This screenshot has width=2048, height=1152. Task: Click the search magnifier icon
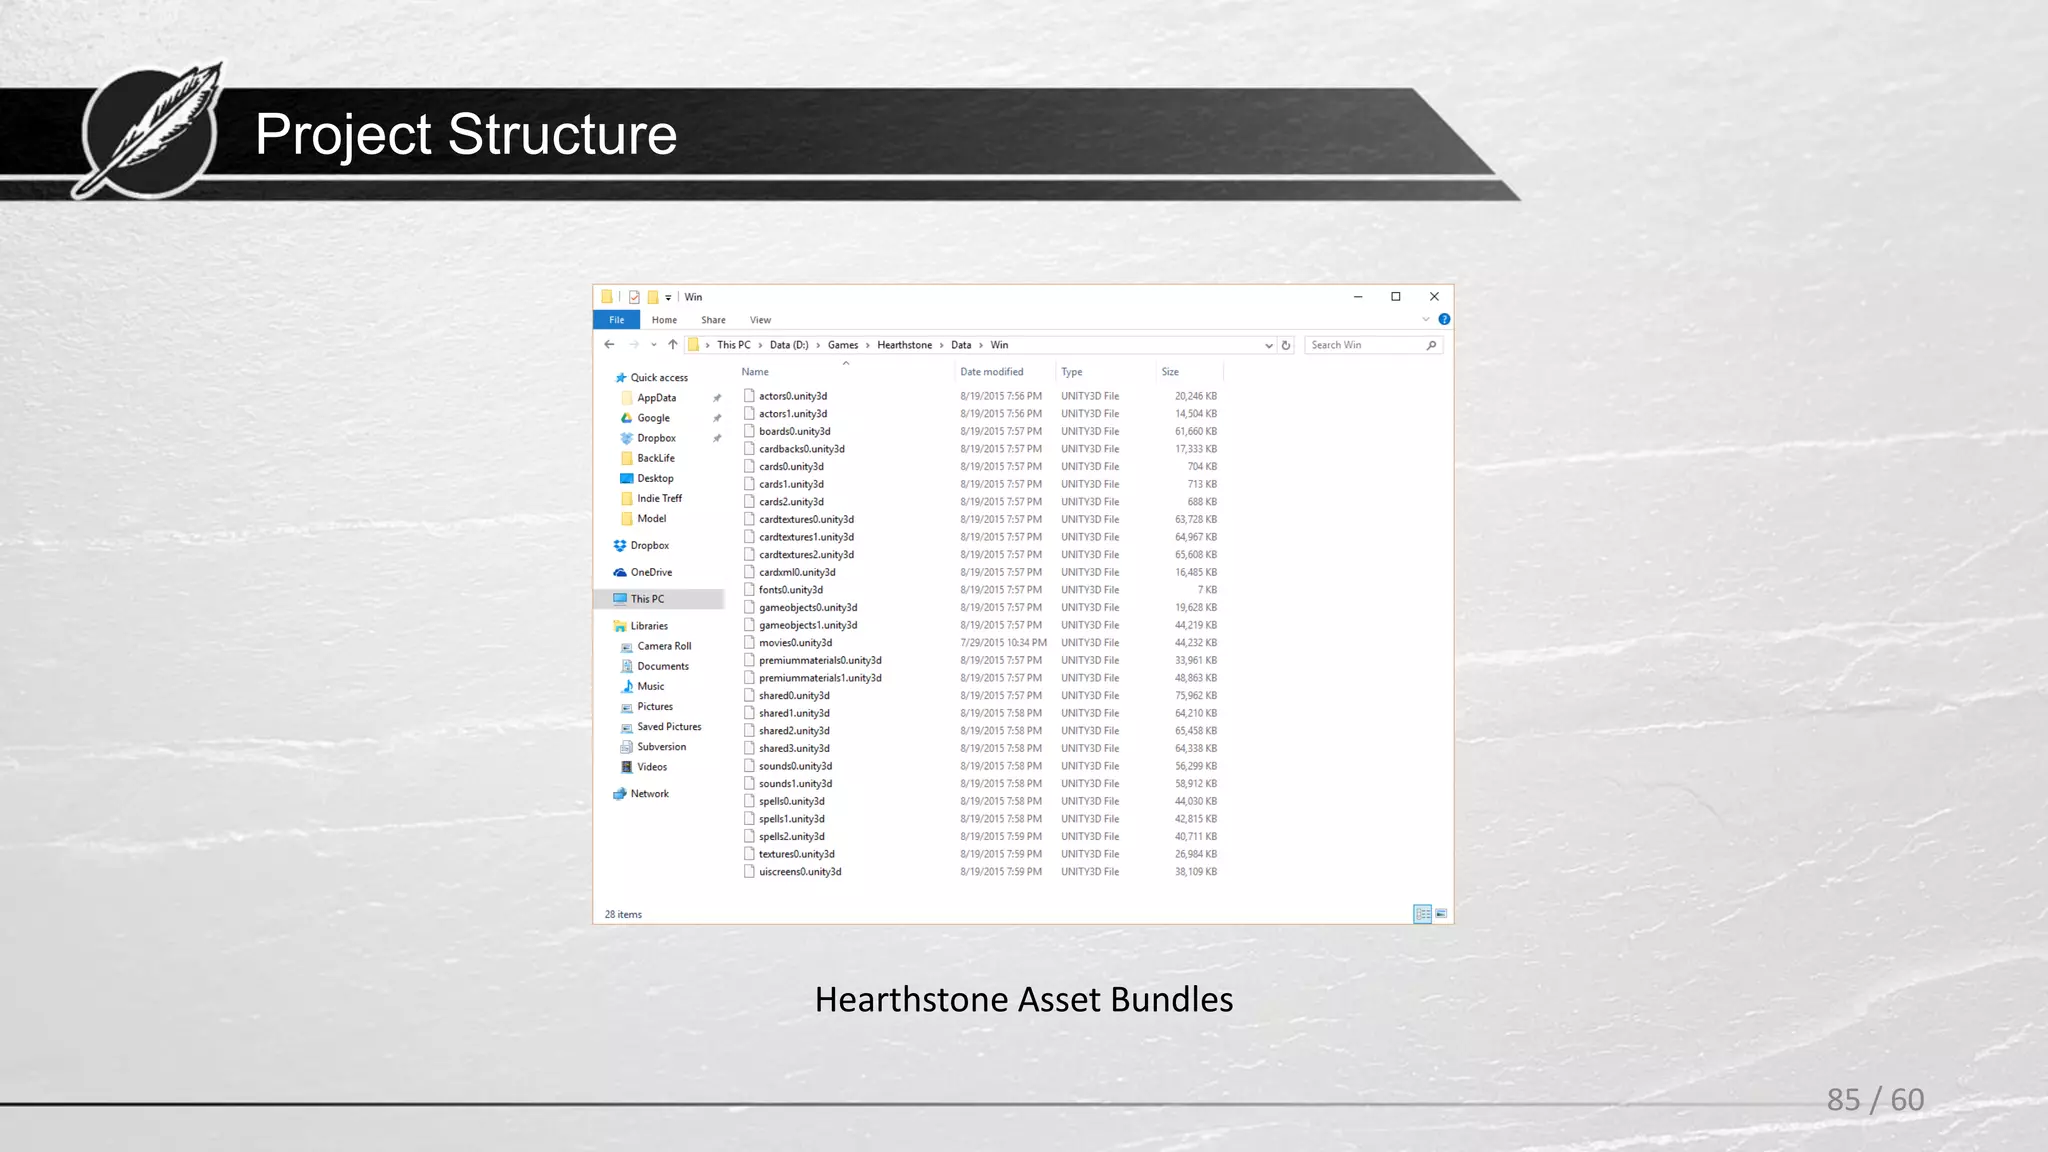click(x=1431, y=345)
